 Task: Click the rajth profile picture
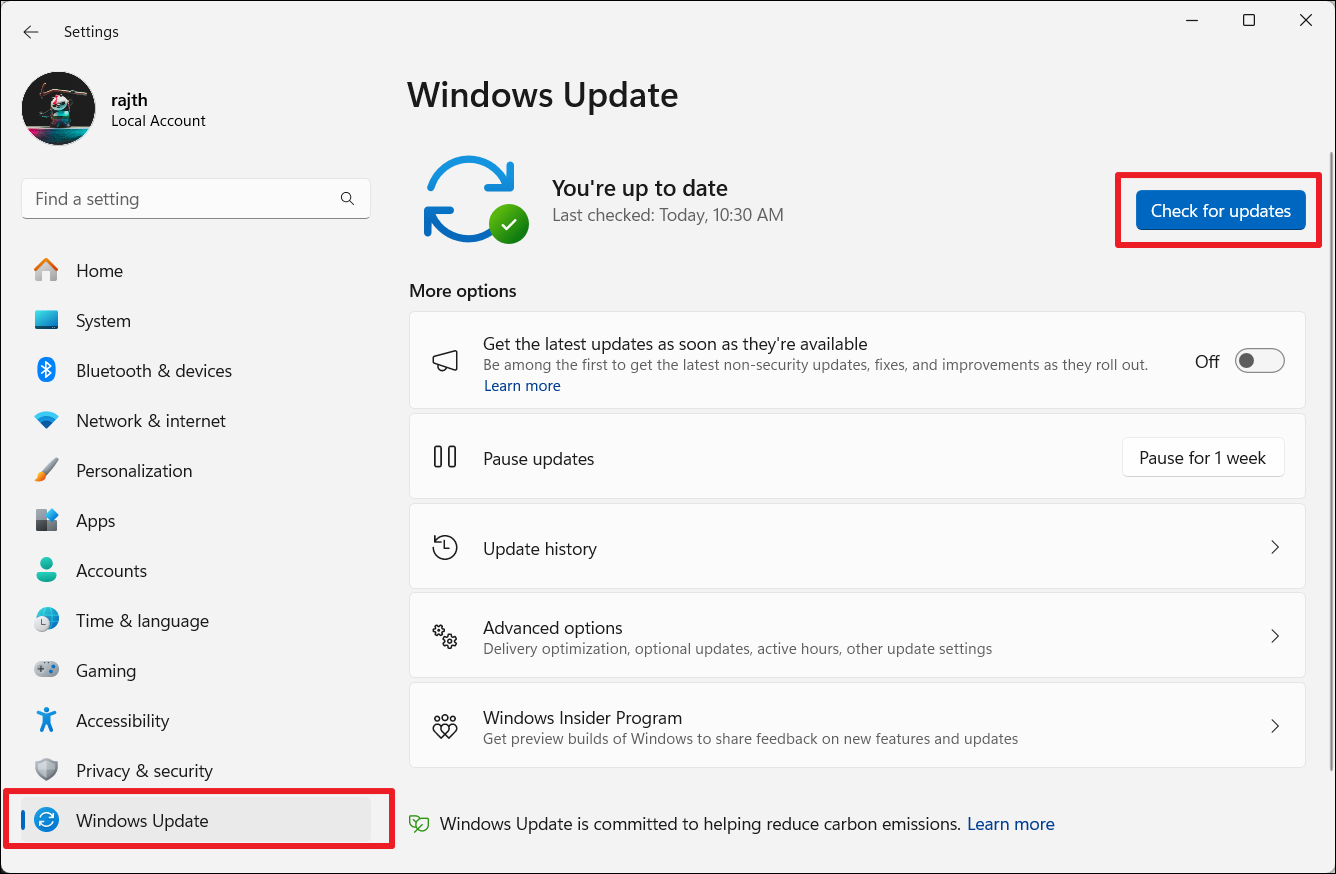58,109
